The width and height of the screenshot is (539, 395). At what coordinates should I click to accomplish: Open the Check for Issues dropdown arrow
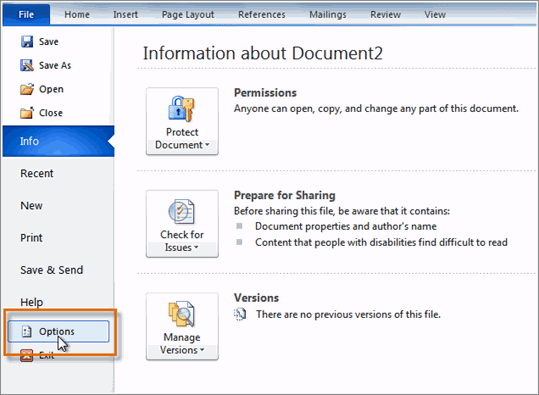click(196, 247)
